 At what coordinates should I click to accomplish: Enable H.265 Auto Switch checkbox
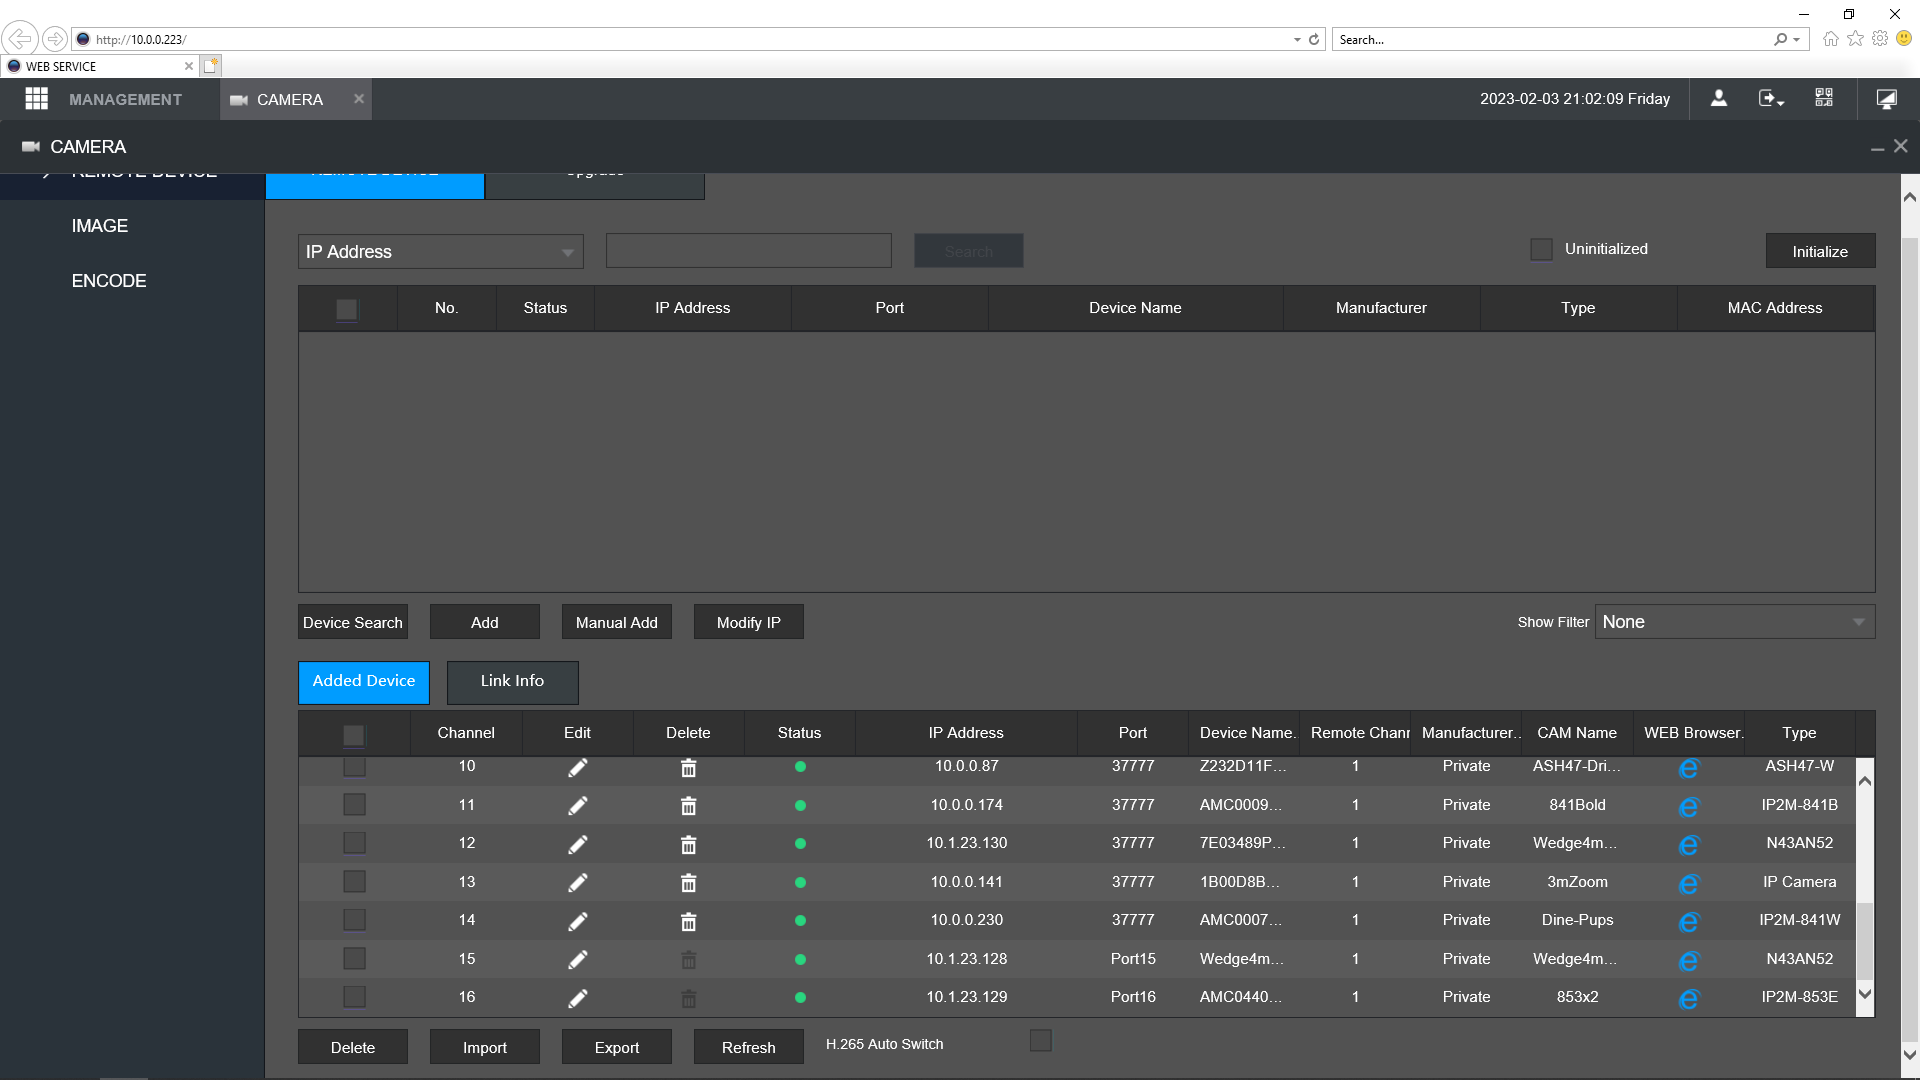coord(1041,1041)
